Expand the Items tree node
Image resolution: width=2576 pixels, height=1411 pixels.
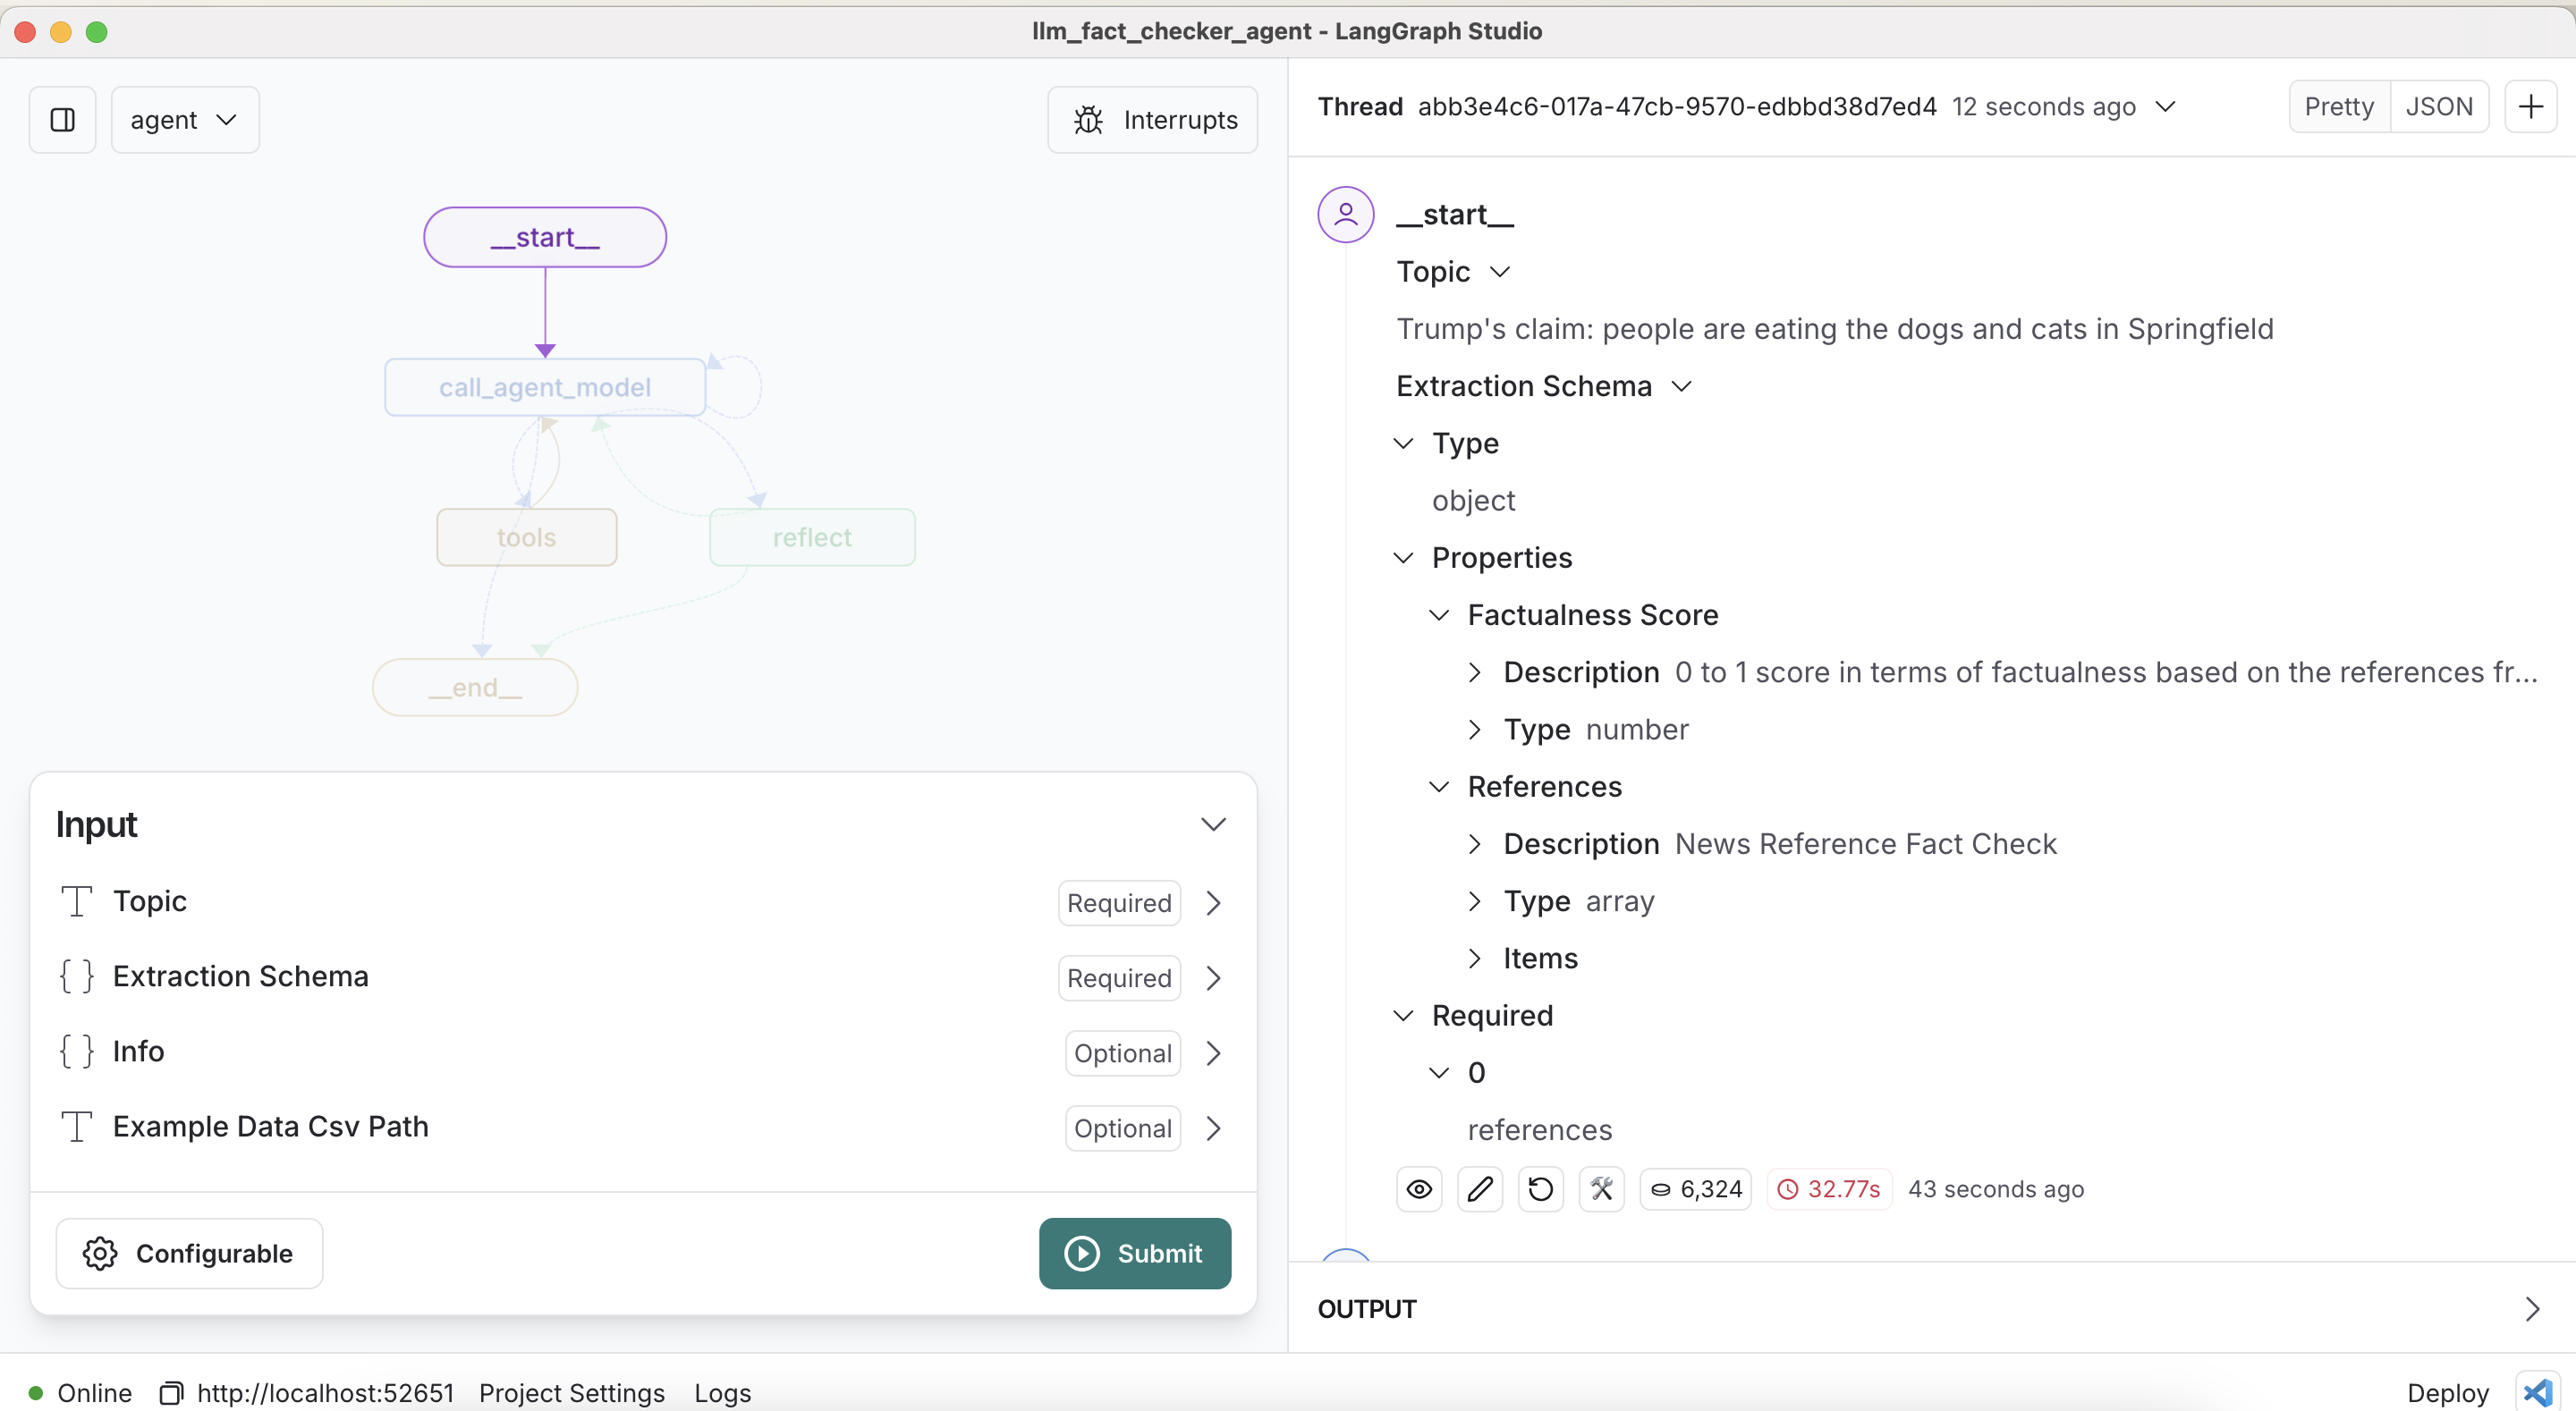point(1474,958)
